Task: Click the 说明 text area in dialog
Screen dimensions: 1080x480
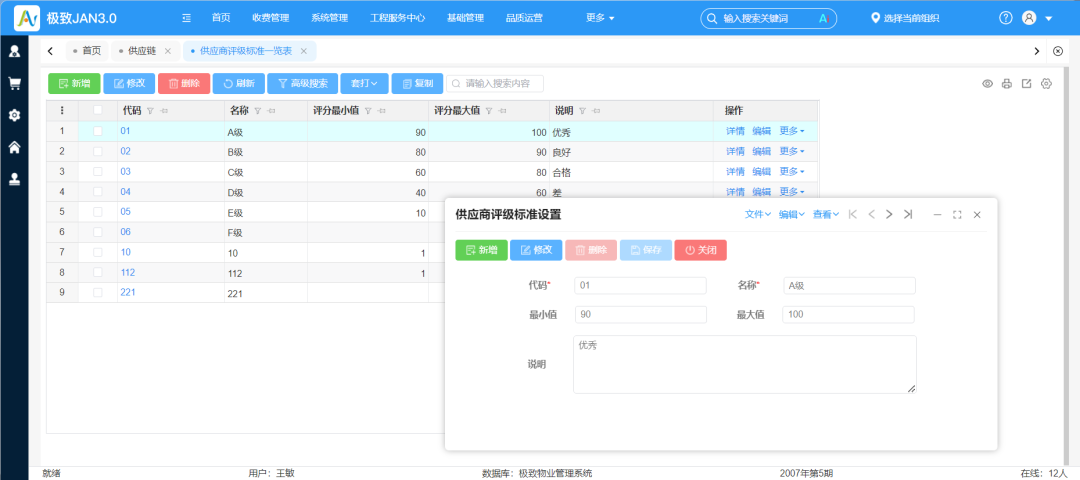Action: (745, 364)
